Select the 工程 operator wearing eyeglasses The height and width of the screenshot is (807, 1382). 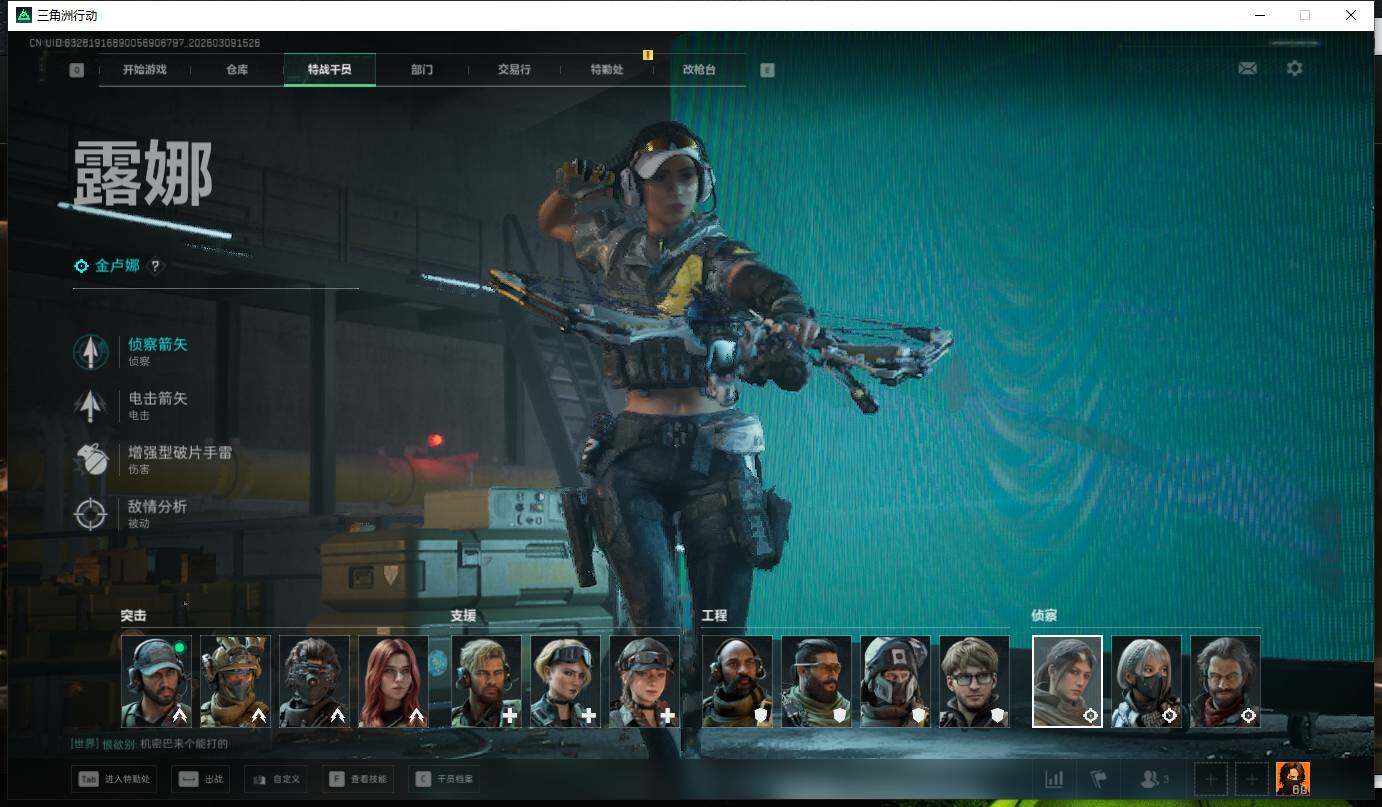tap(974, 681)
